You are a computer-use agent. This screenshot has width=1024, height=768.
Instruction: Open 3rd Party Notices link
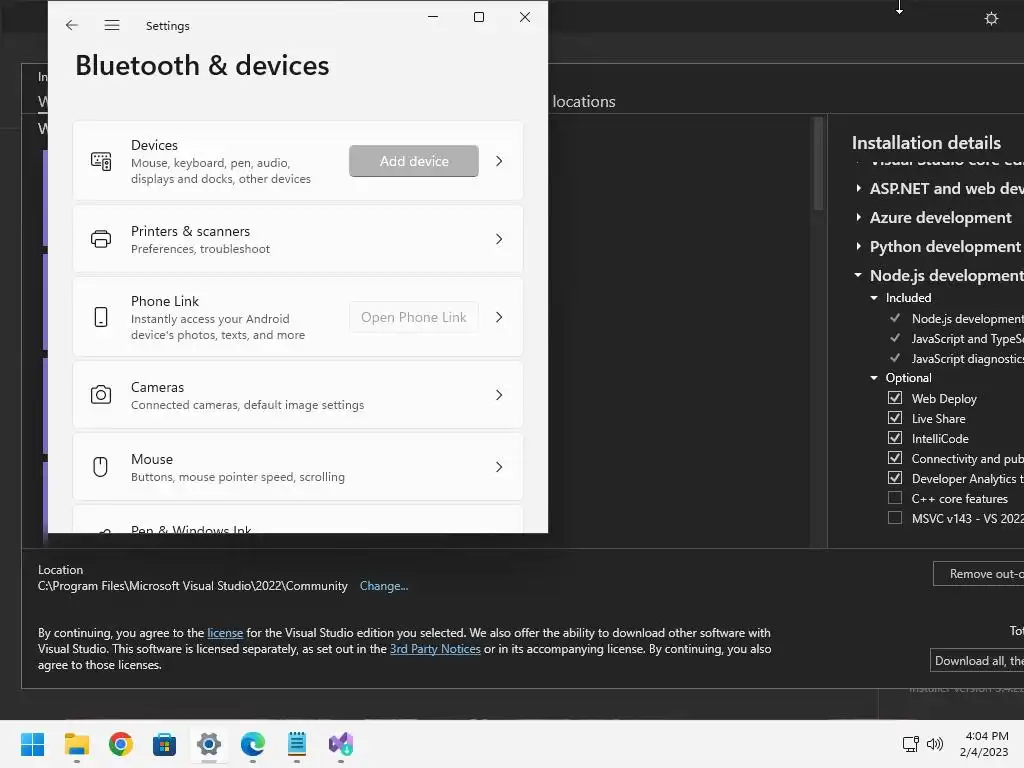pyautogui.click(x=435, y=649)
